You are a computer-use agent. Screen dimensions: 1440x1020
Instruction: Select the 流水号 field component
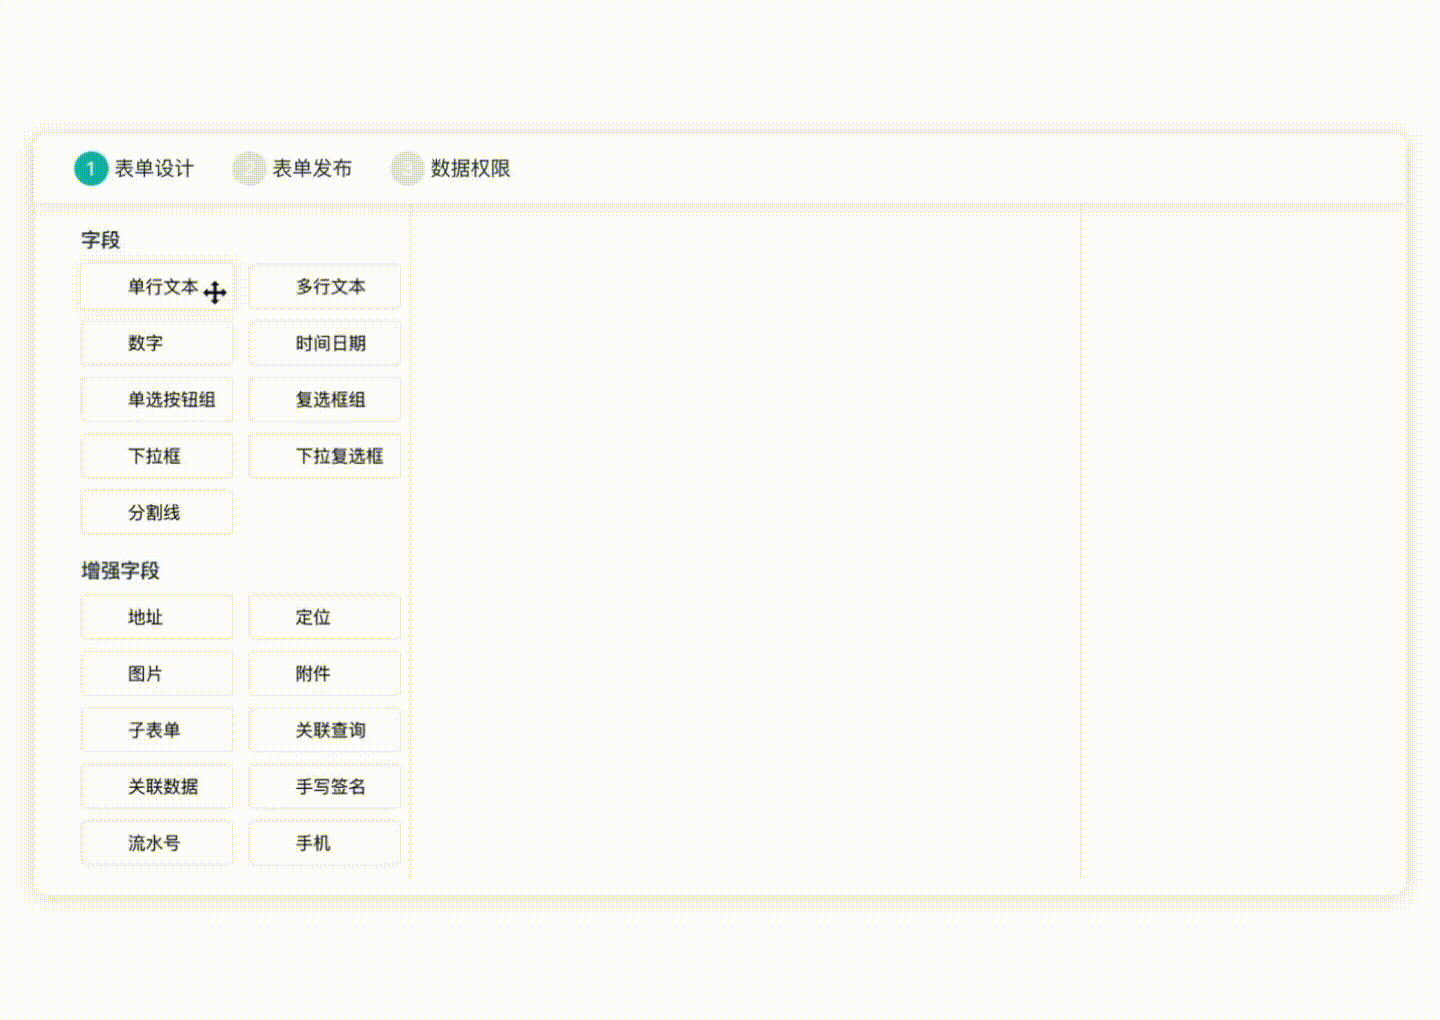(157, 843)
